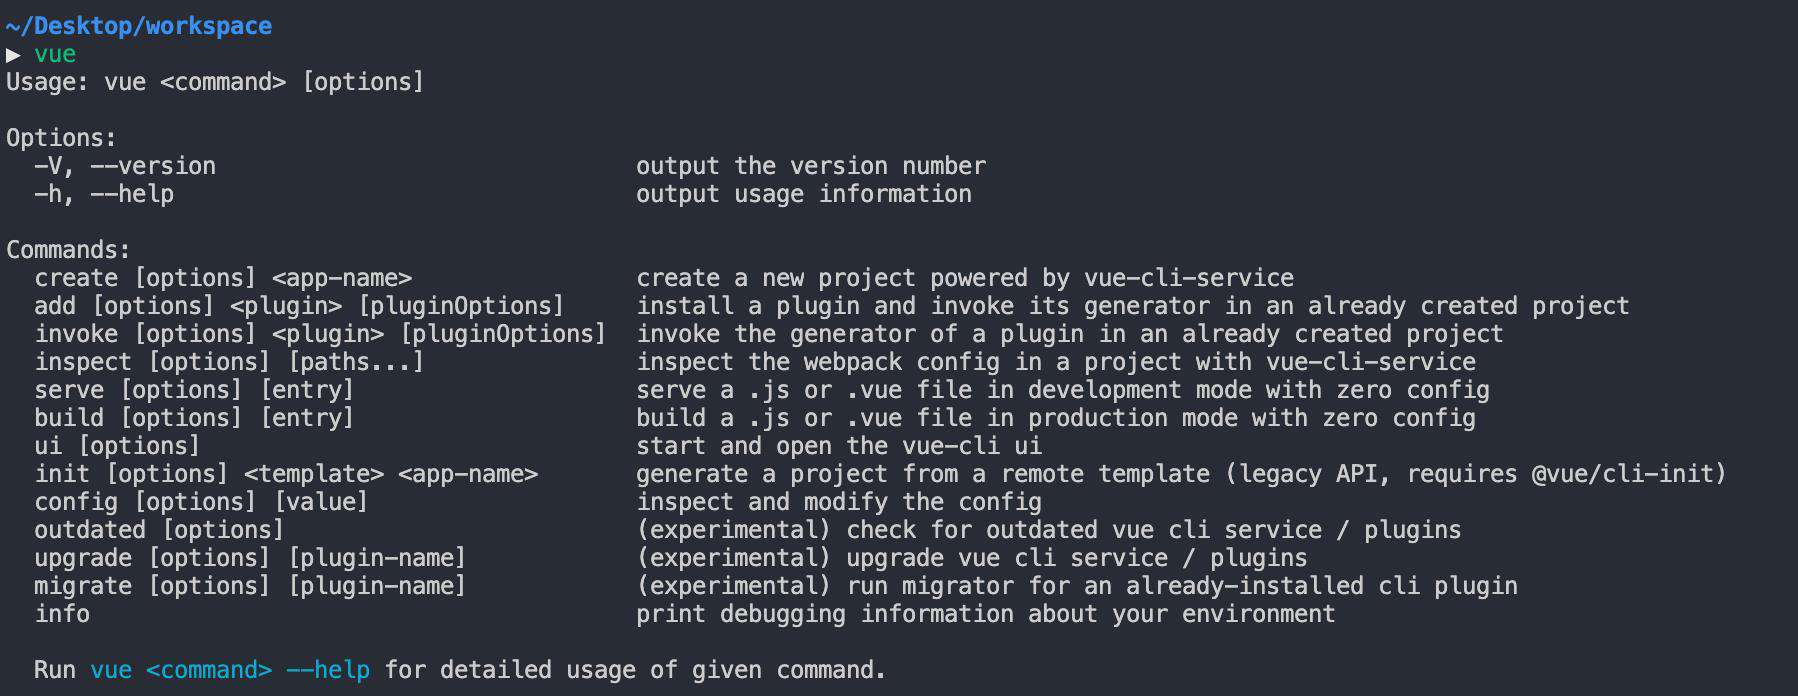This screenshot has height=696, width=1798.
Task: Click the upgrade command entry
Action: tap(250, 558)
